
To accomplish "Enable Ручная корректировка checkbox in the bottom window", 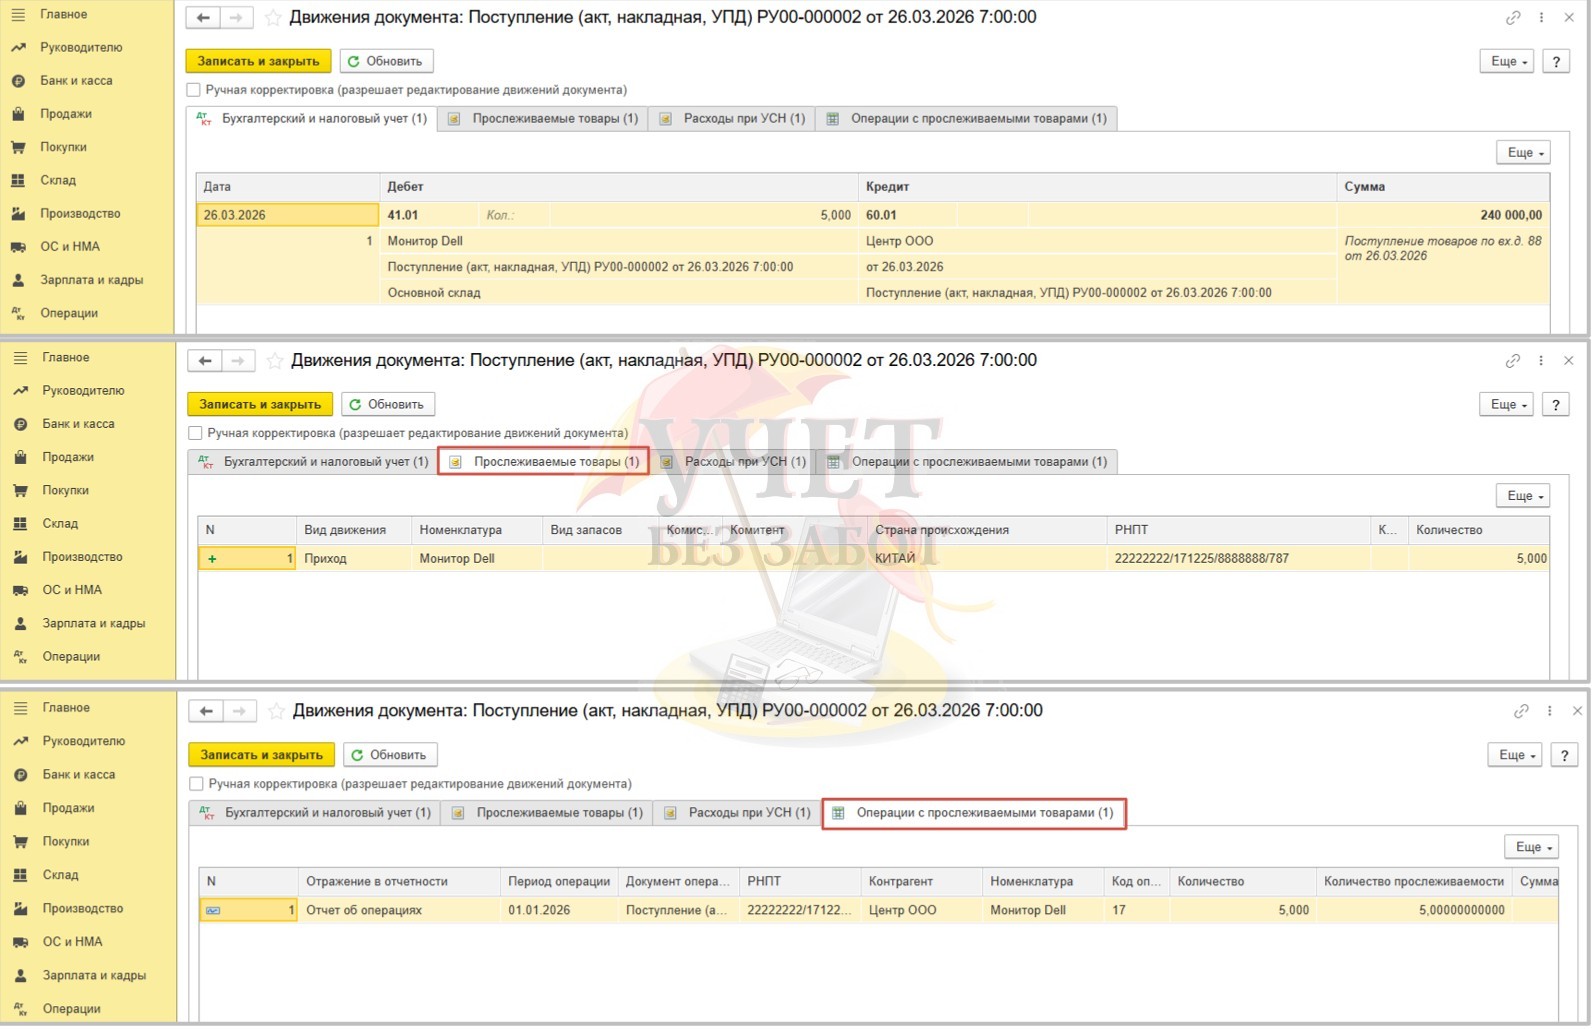I will [197, 785].
